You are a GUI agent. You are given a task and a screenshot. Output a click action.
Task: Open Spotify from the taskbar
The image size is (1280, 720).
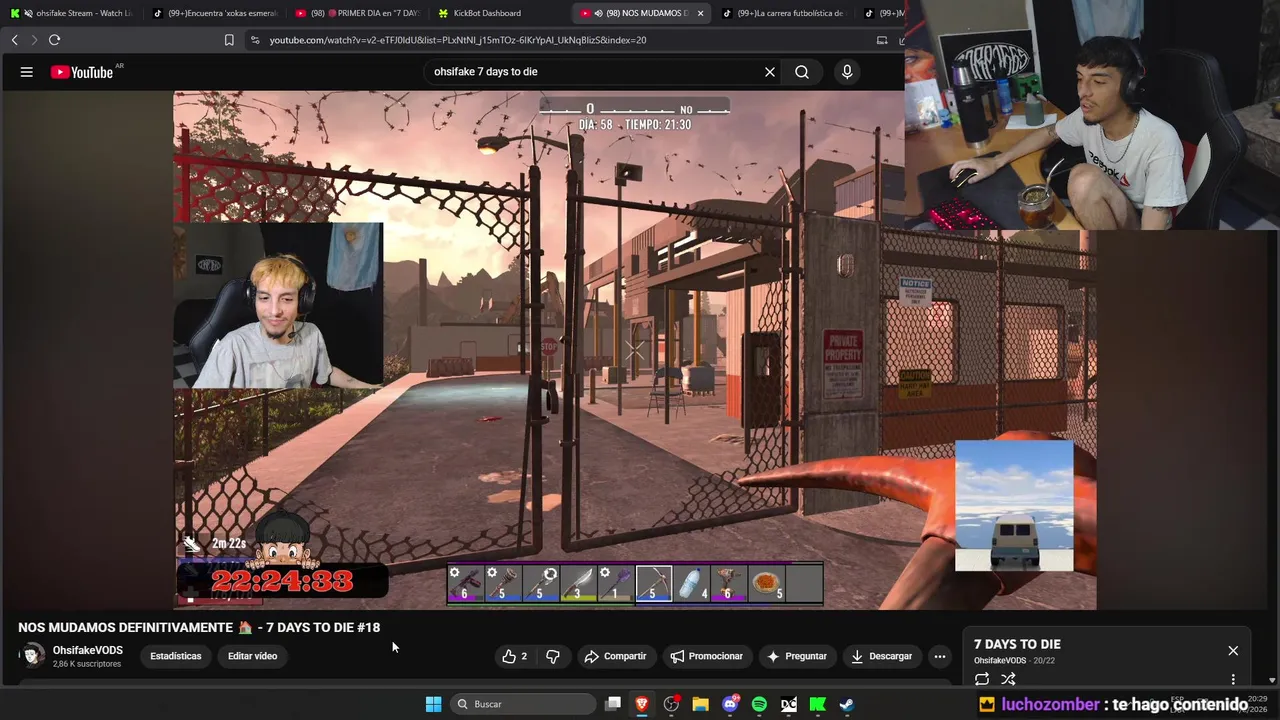pyautogui.click(x=759, y=704)
